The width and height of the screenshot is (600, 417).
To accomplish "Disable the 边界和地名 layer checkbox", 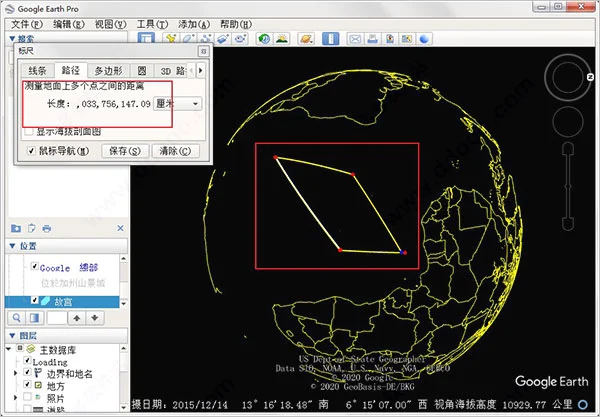I will click(x=27, y=372).
